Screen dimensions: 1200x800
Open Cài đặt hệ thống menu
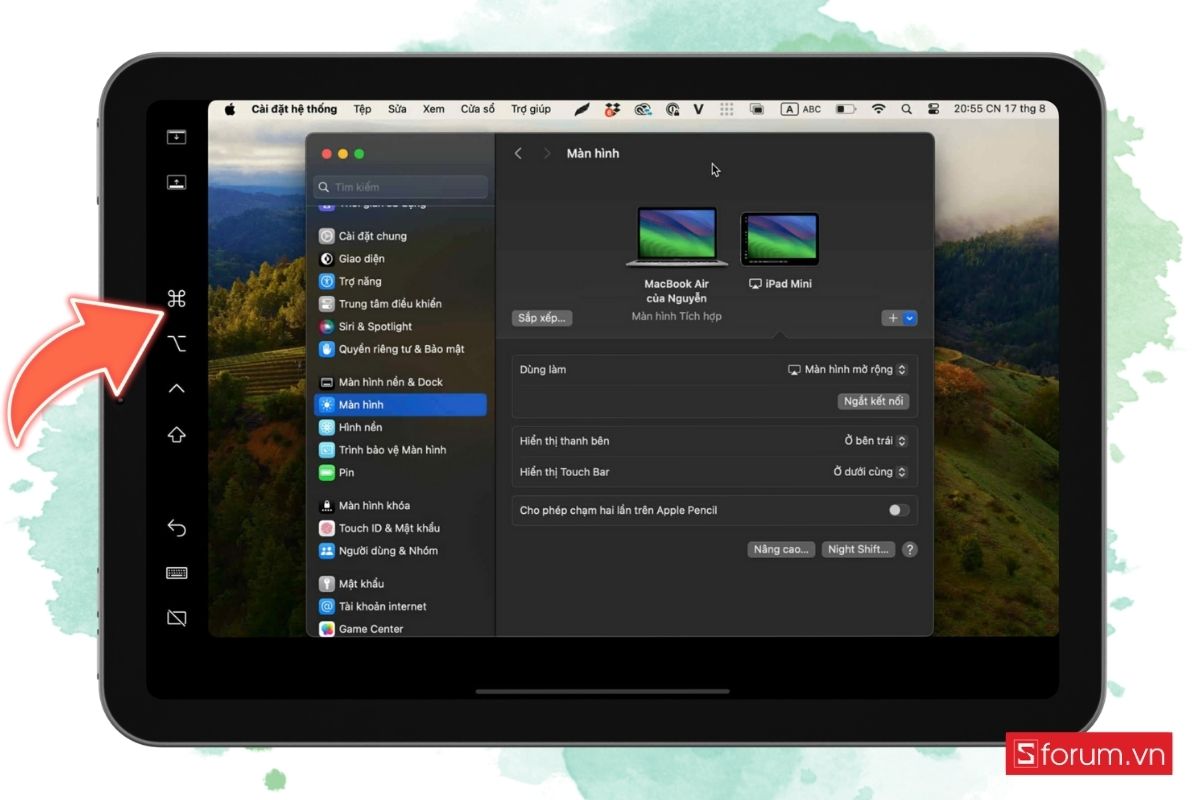click(294, 109)
